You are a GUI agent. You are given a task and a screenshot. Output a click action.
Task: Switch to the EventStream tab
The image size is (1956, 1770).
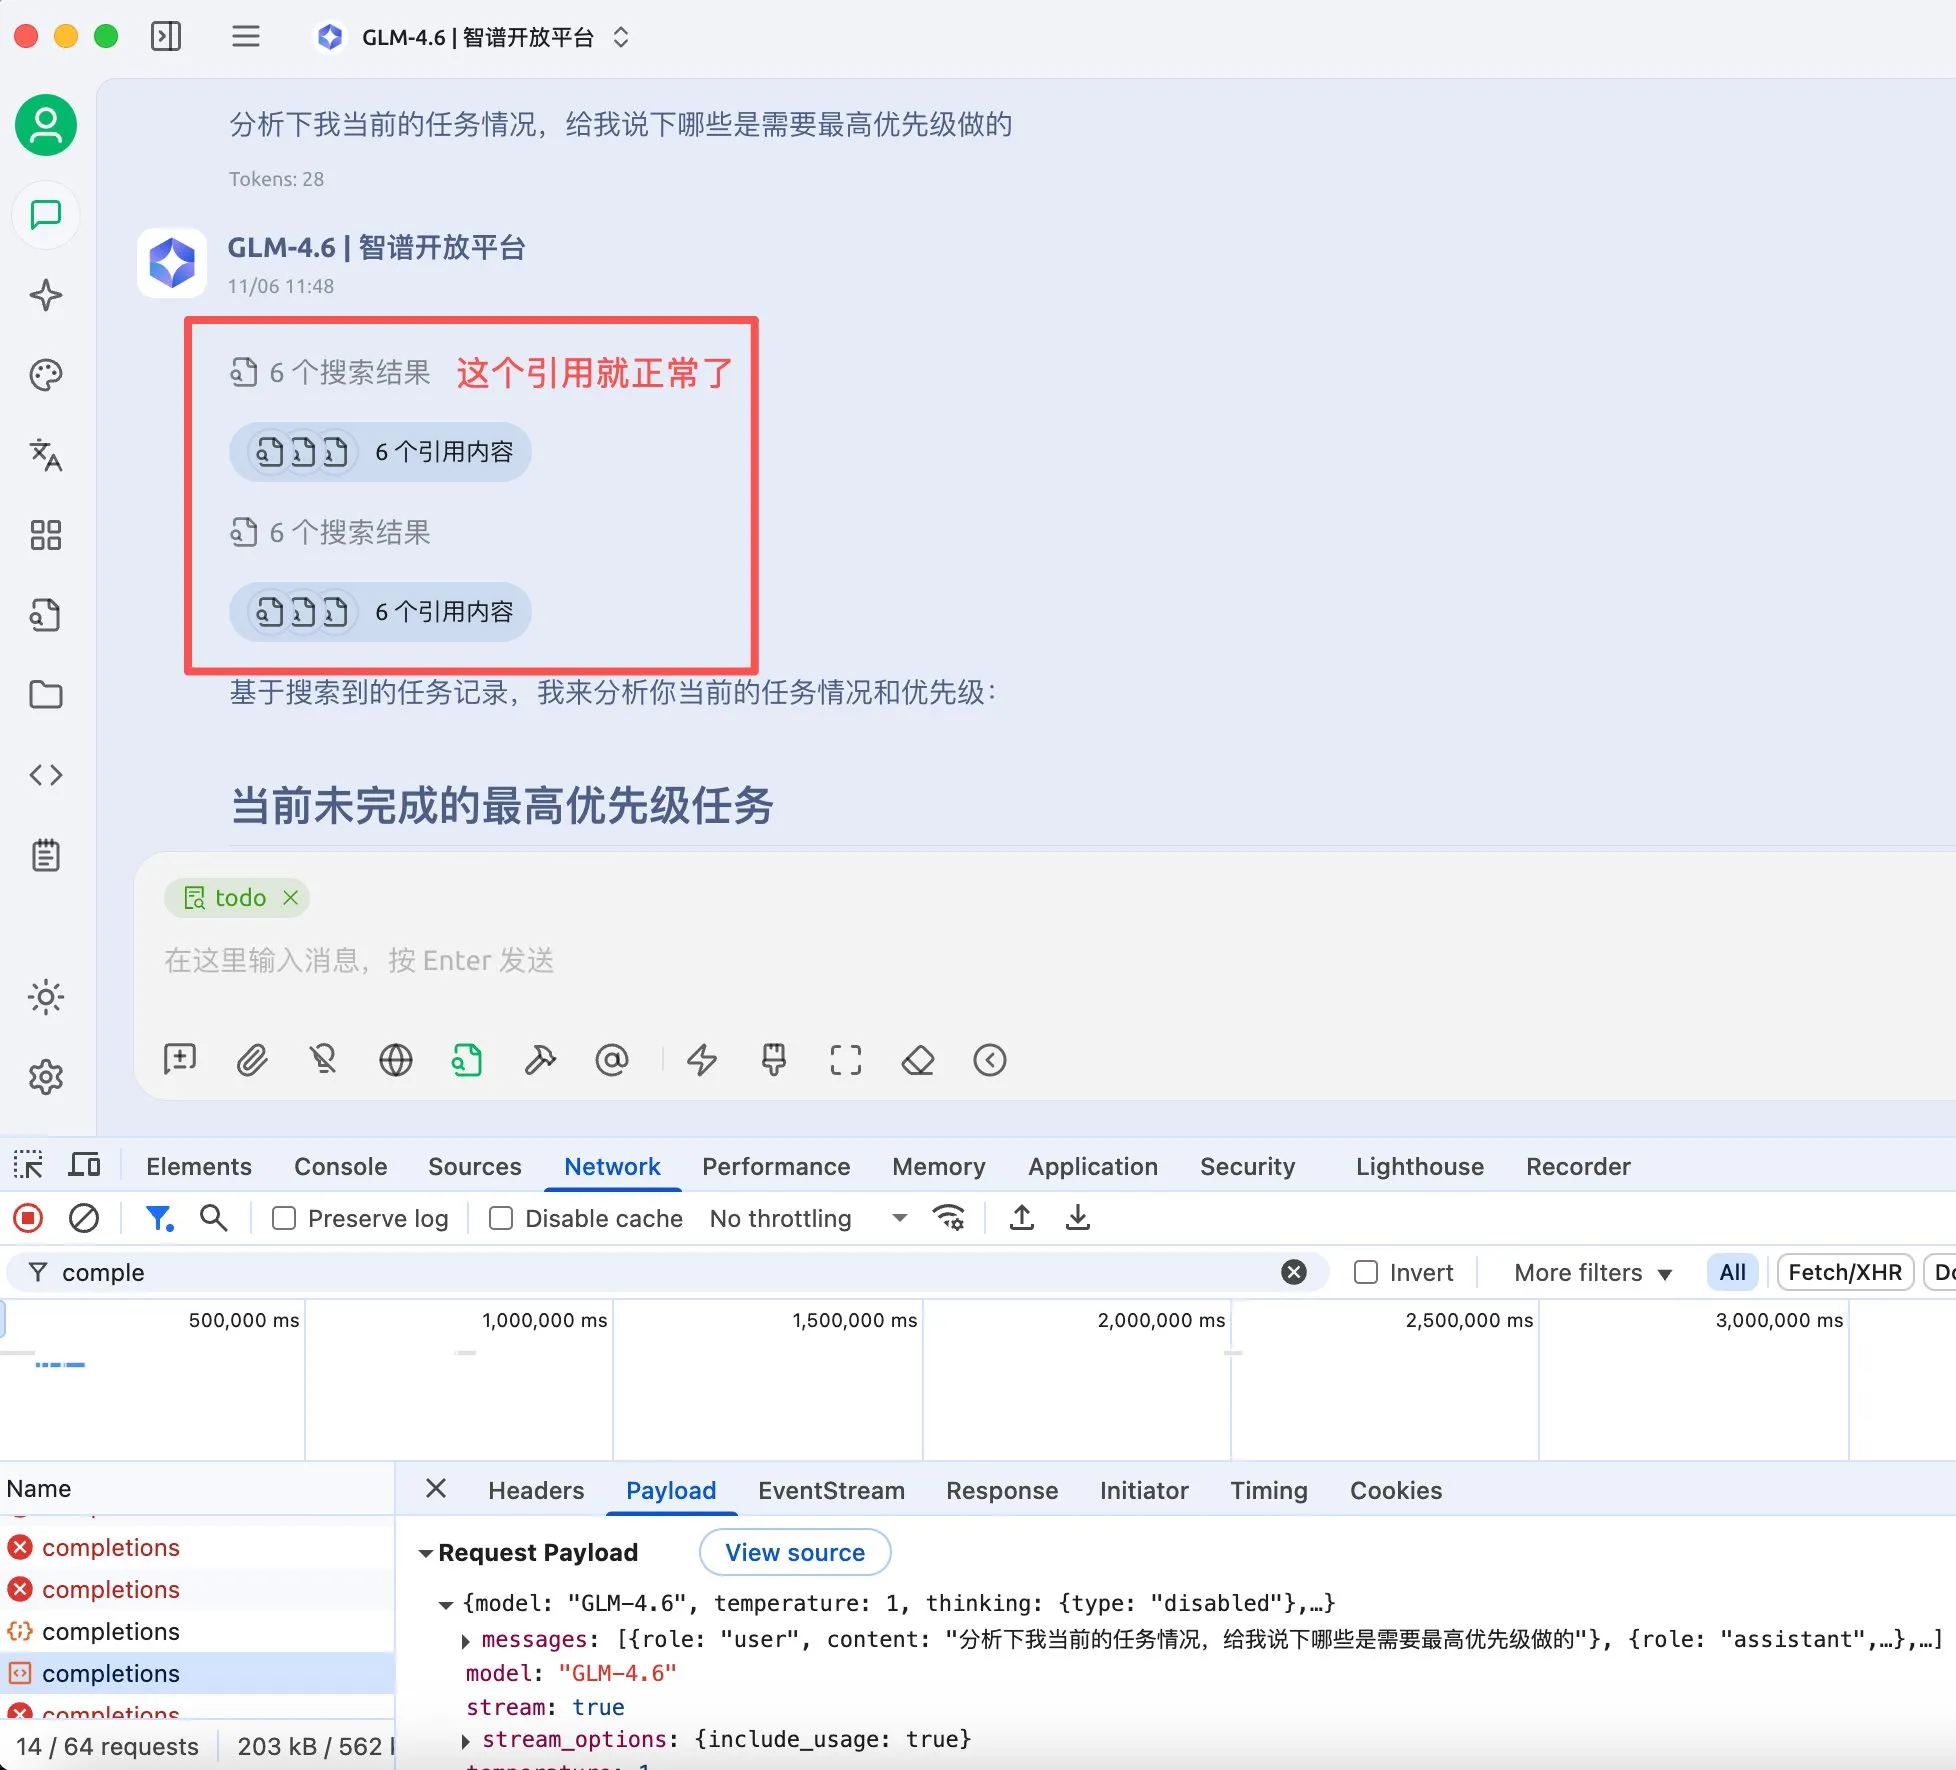coord(830,1490)
